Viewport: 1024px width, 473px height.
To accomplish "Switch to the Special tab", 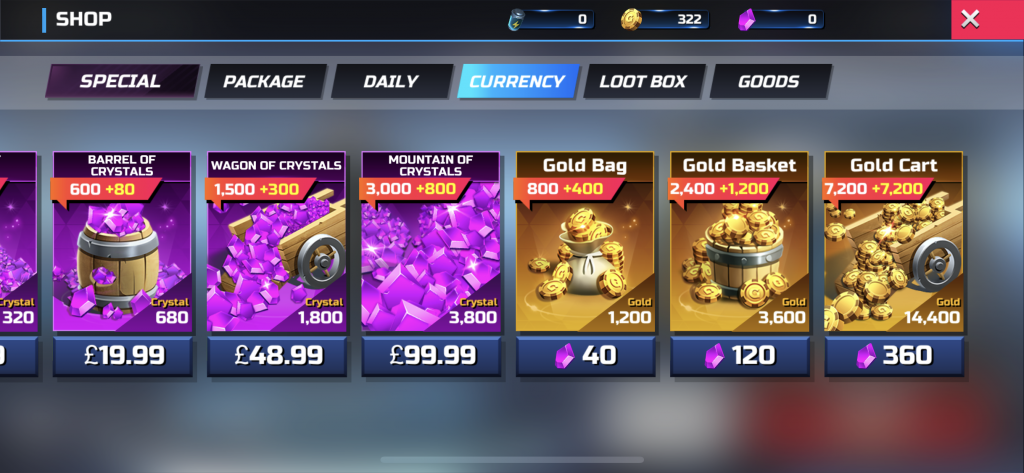I will [121, 82].
